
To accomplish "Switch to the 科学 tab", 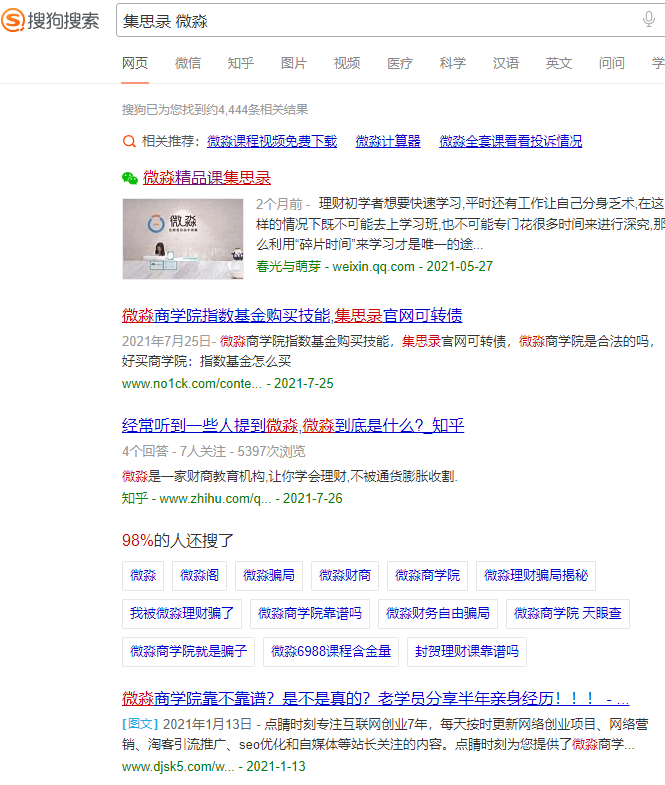I will 453,63.
